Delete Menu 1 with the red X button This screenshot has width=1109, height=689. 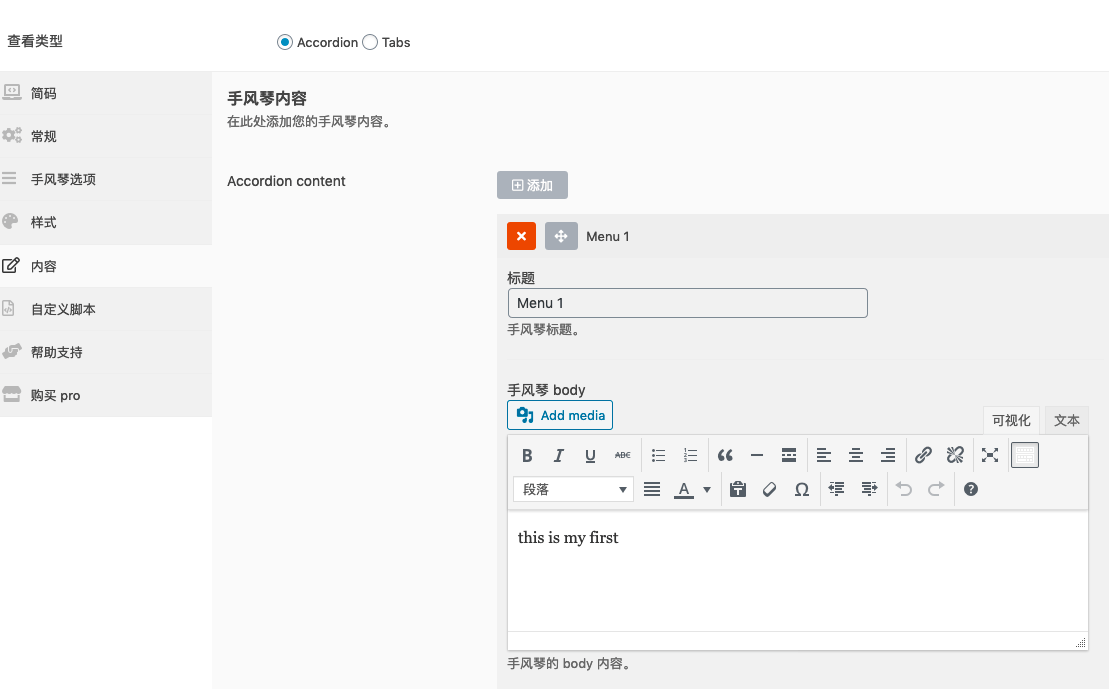click(521, 236)
